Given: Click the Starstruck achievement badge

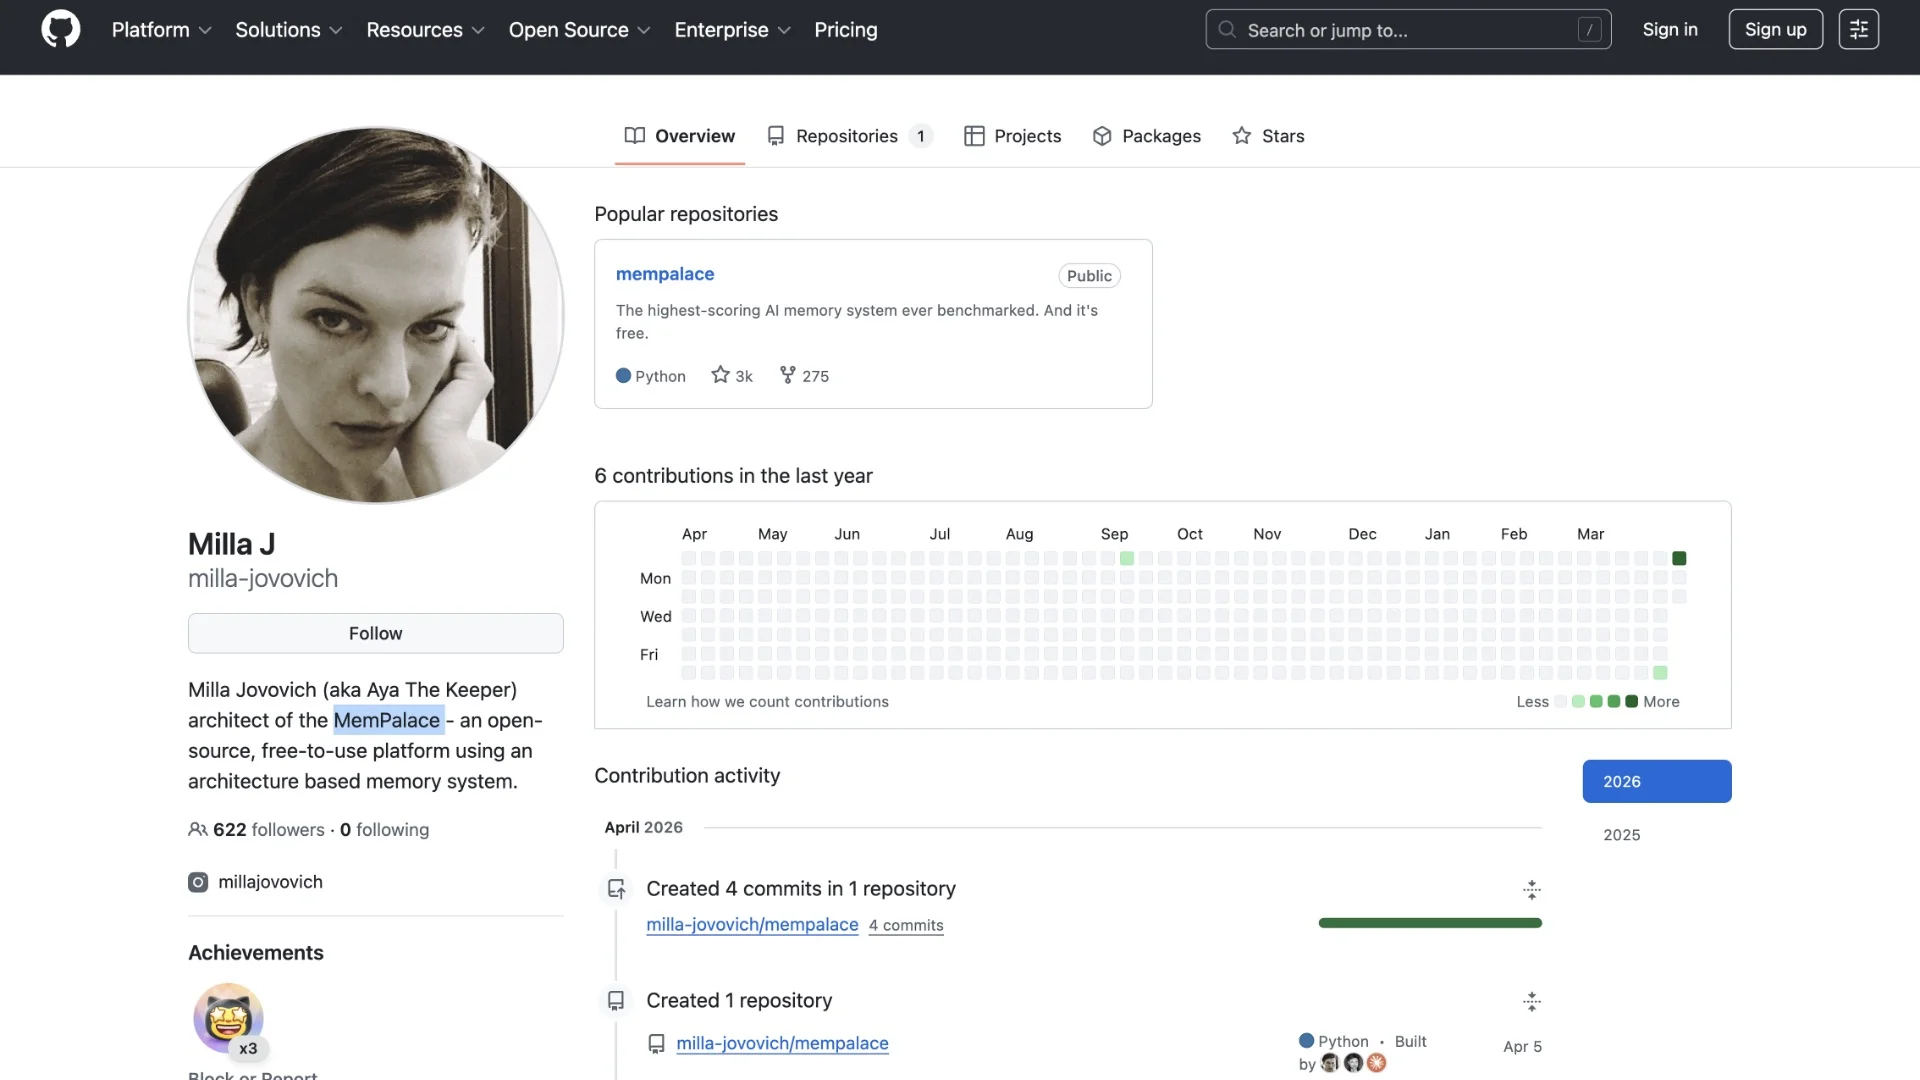Looking at the screenshot, I should point(228,1018).
